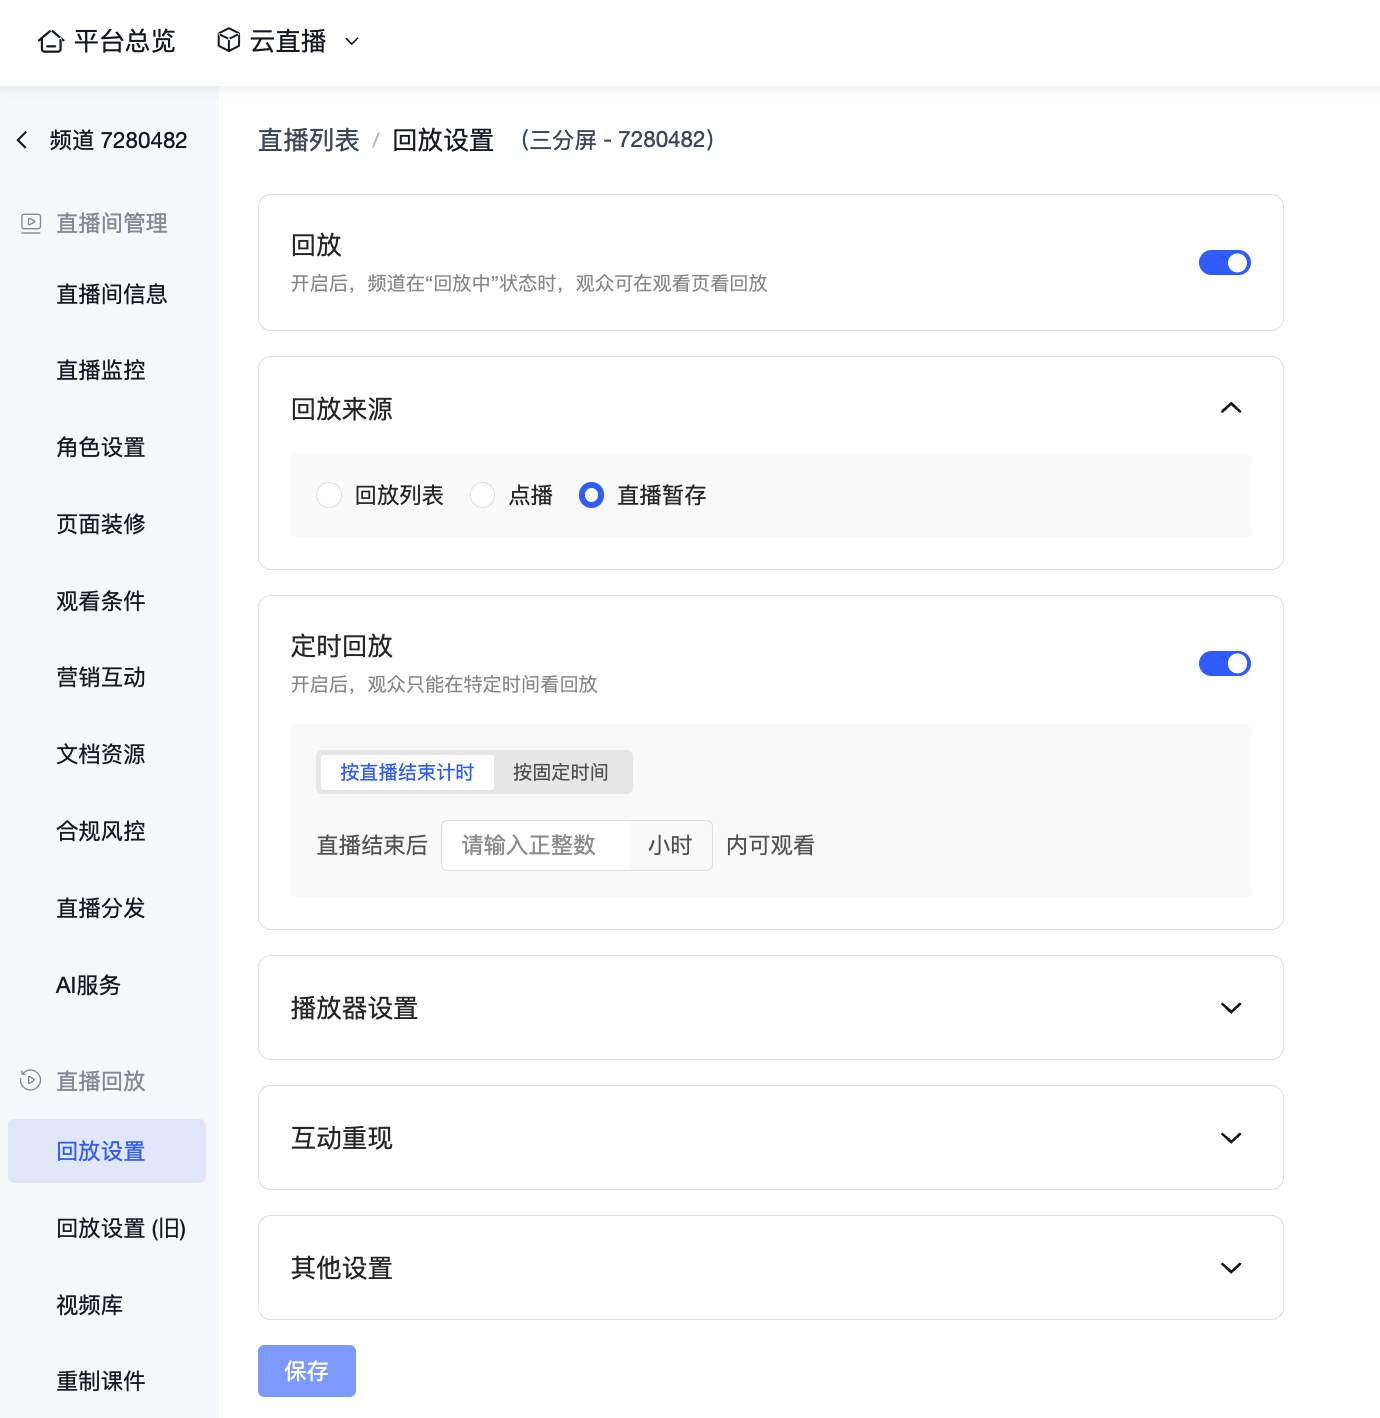Open 回放设置 (旧) in the sidebar
1380x1418 pixels.
tap(121, 1228)
